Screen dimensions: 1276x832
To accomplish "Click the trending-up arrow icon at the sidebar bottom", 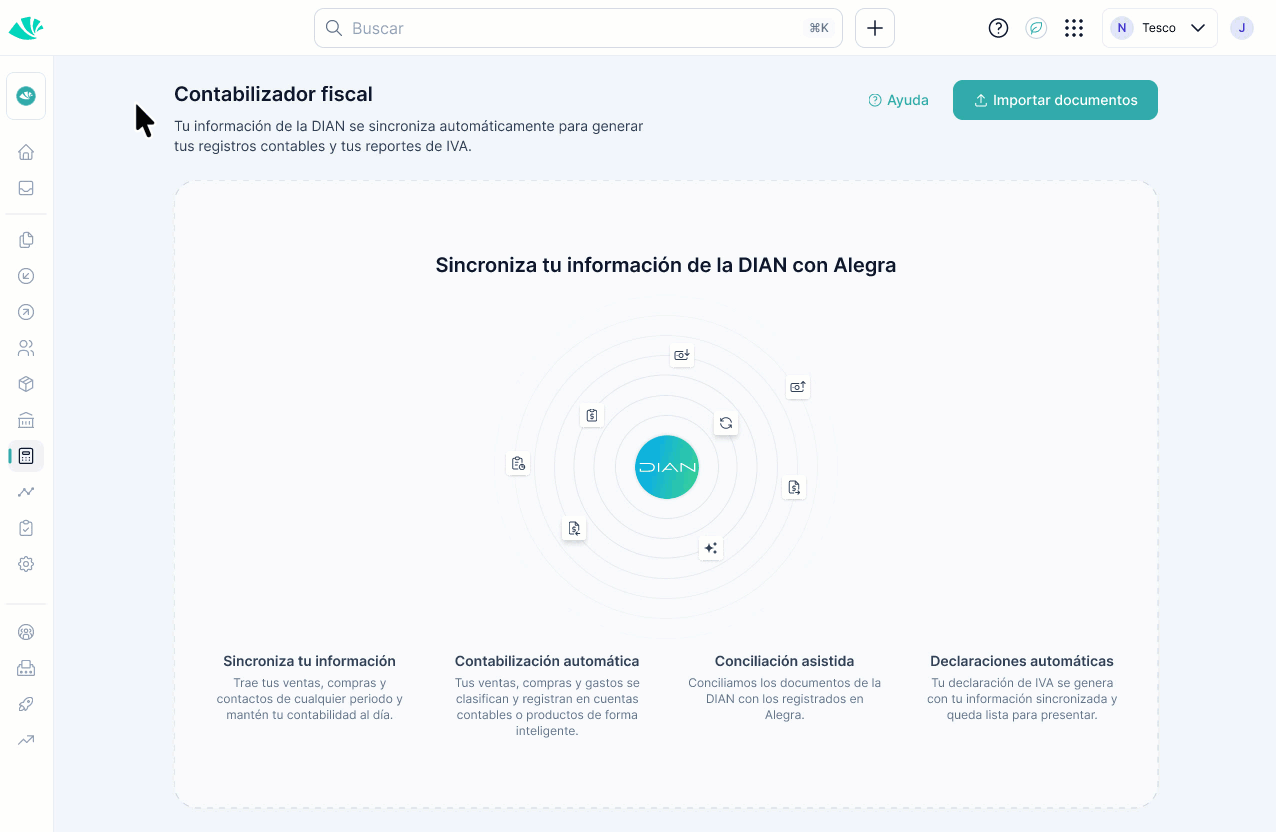I will [x=26, y=740].
